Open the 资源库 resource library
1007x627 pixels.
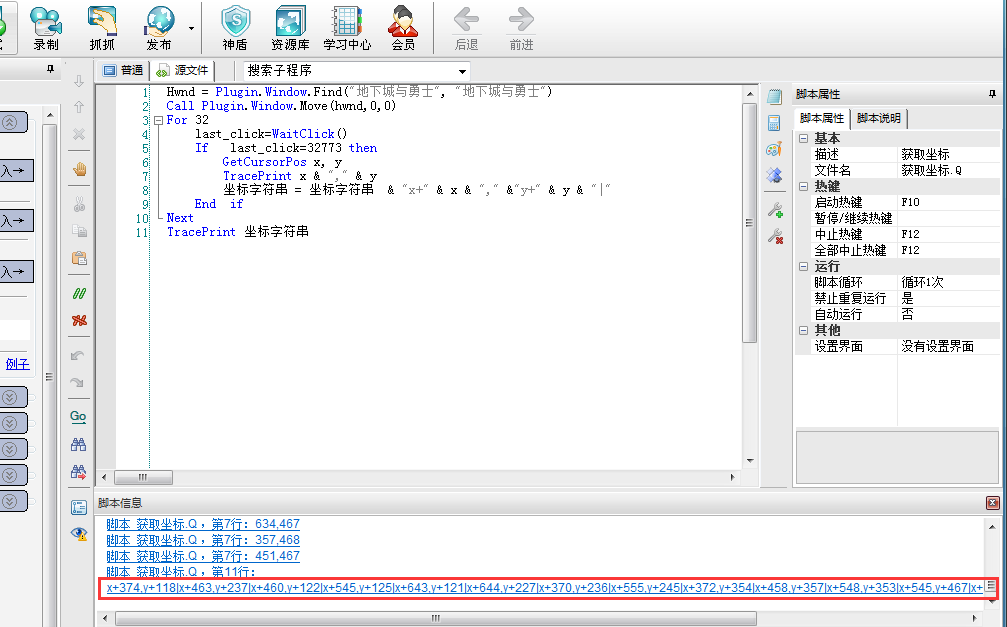point(290,28)
